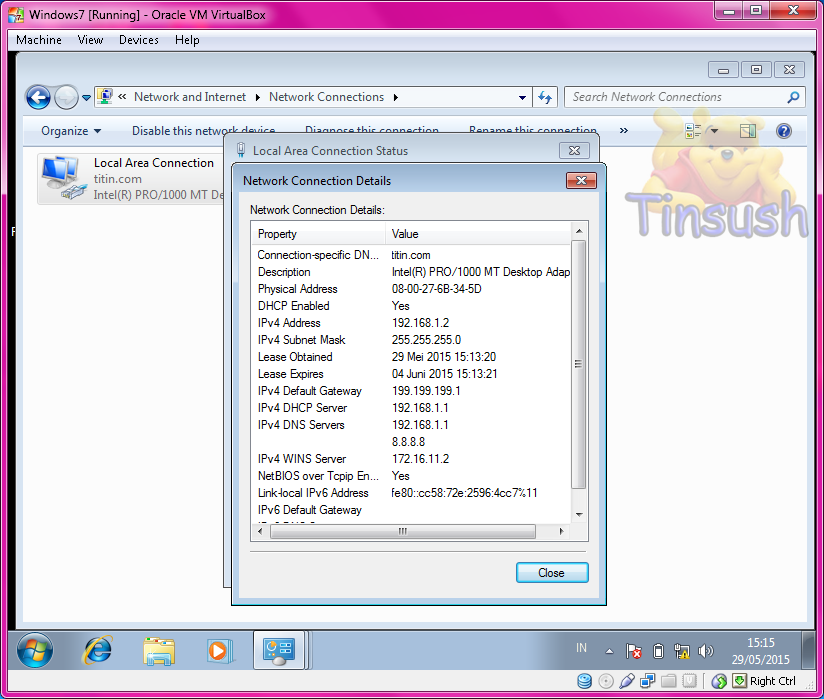Screen dimensions: 824x699
Task: Open Windows Explorer from taskbar
Action: click(x=159, y=651)
